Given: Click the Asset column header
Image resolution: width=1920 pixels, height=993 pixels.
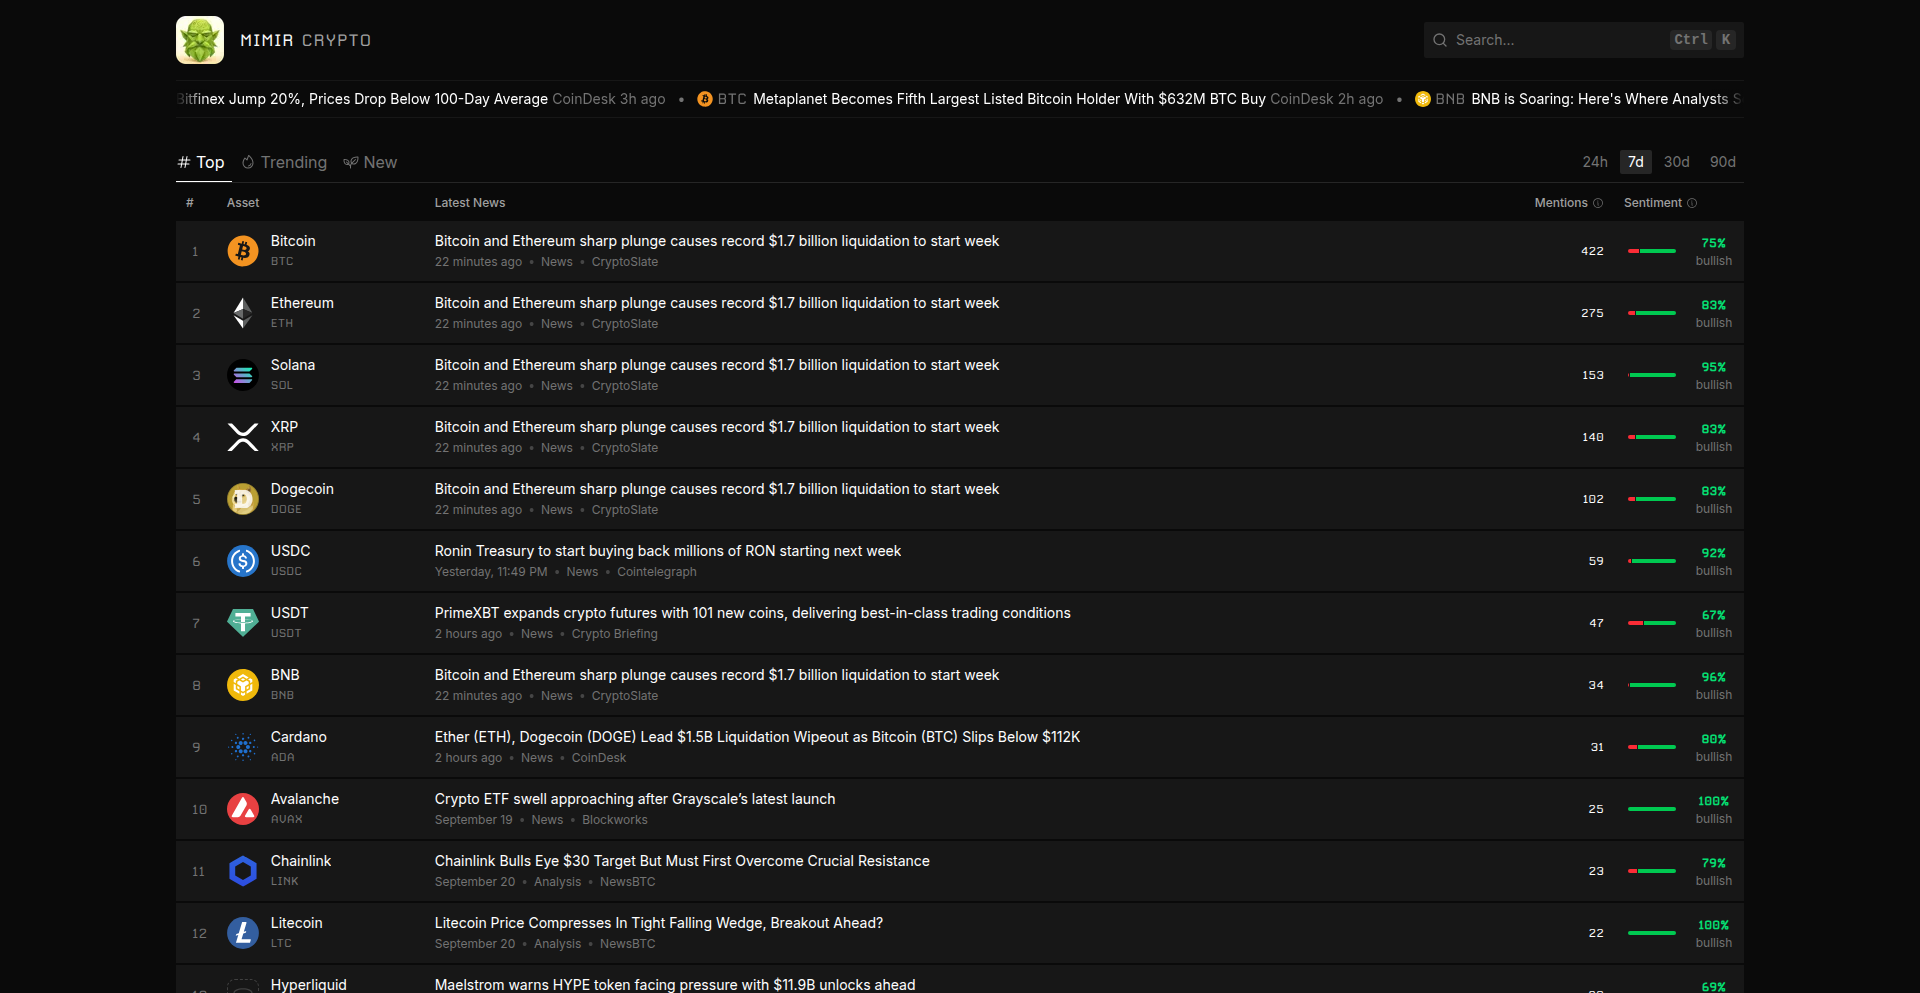Looking at the screenshot, I should (243, 203).
